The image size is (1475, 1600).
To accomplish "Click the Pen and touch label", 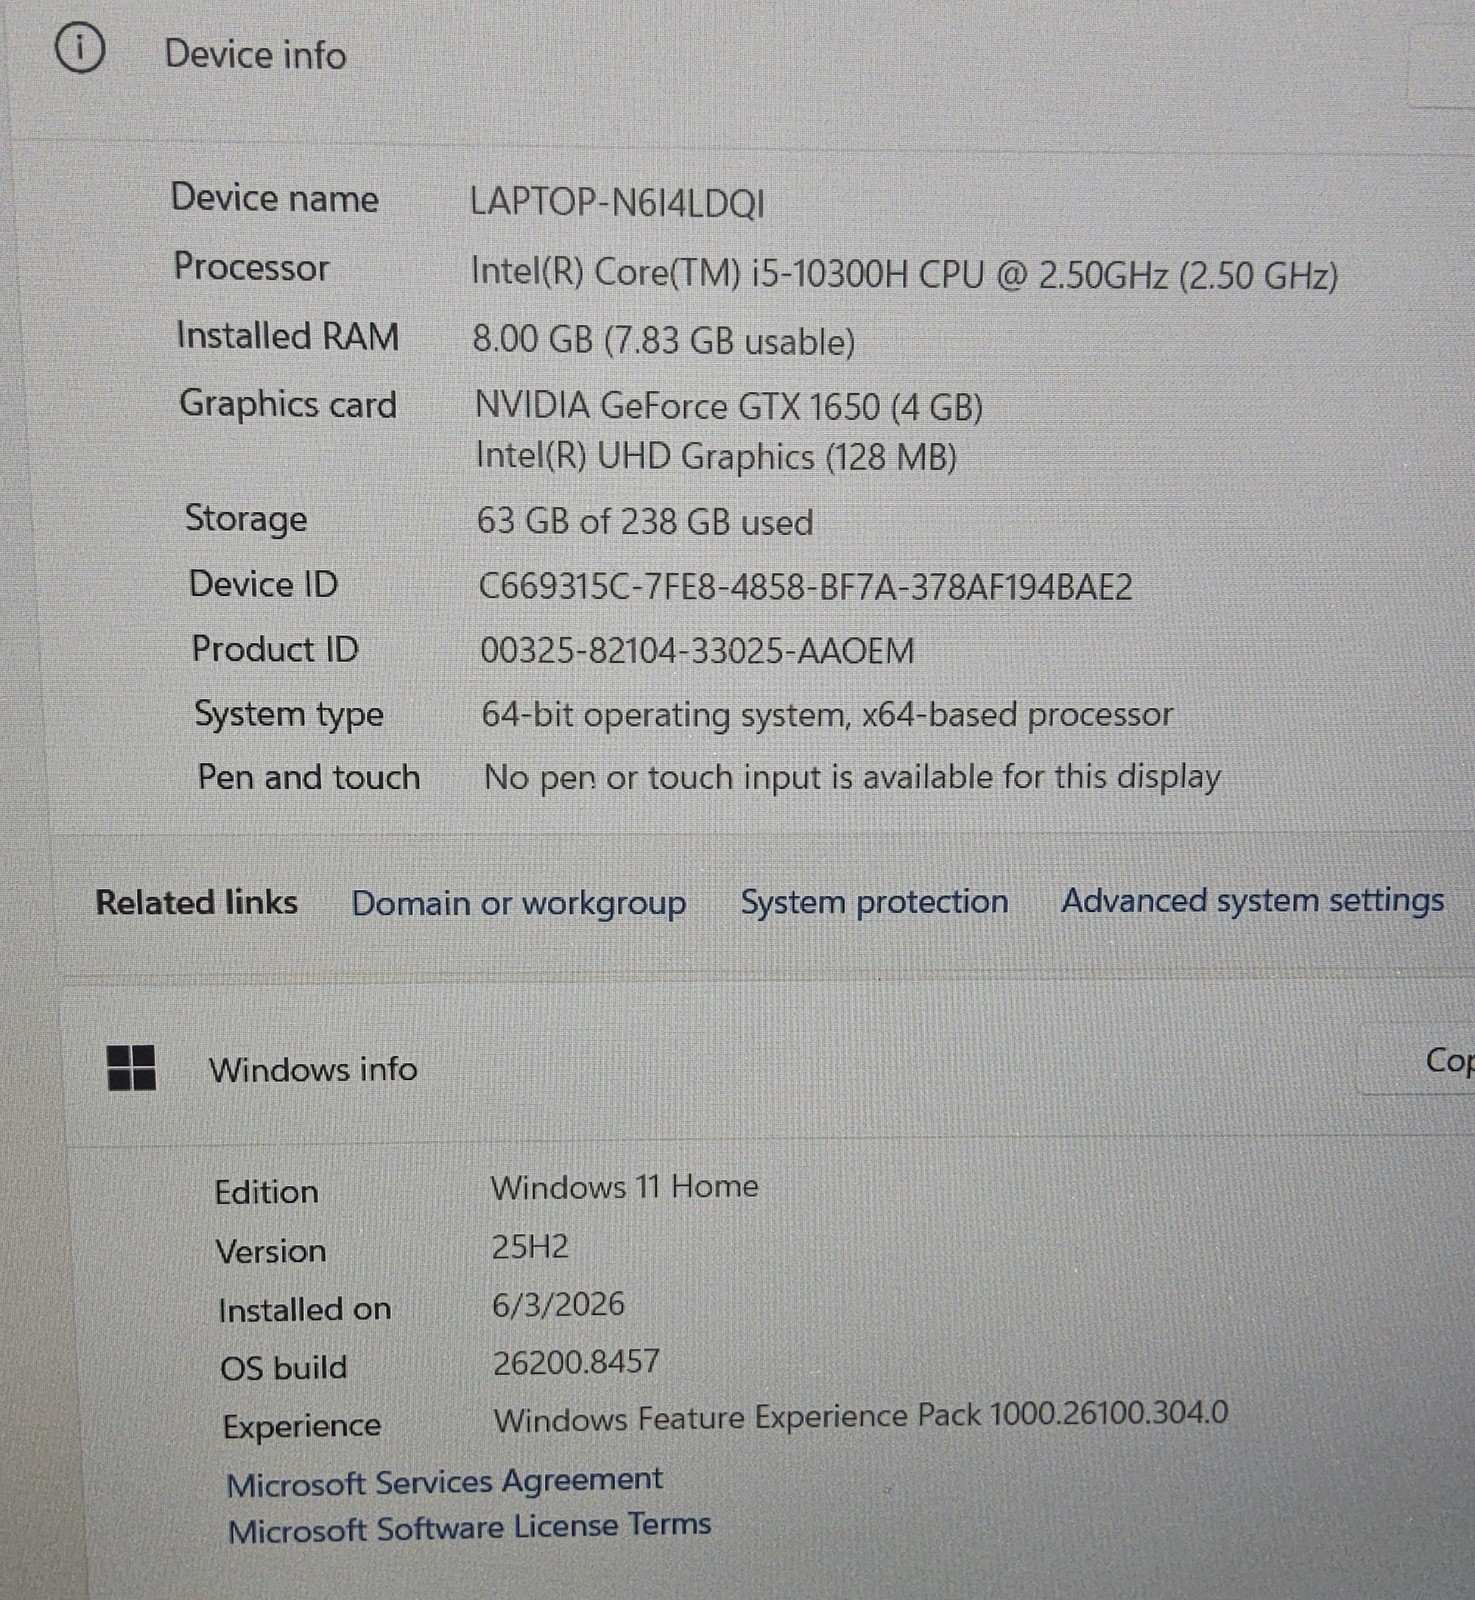I will (x=309, y=777).
